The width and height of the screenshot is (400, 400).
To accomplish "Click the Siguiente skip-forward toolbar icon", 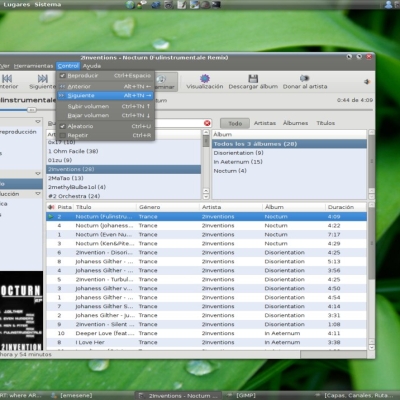I will [x=43, y=78].
